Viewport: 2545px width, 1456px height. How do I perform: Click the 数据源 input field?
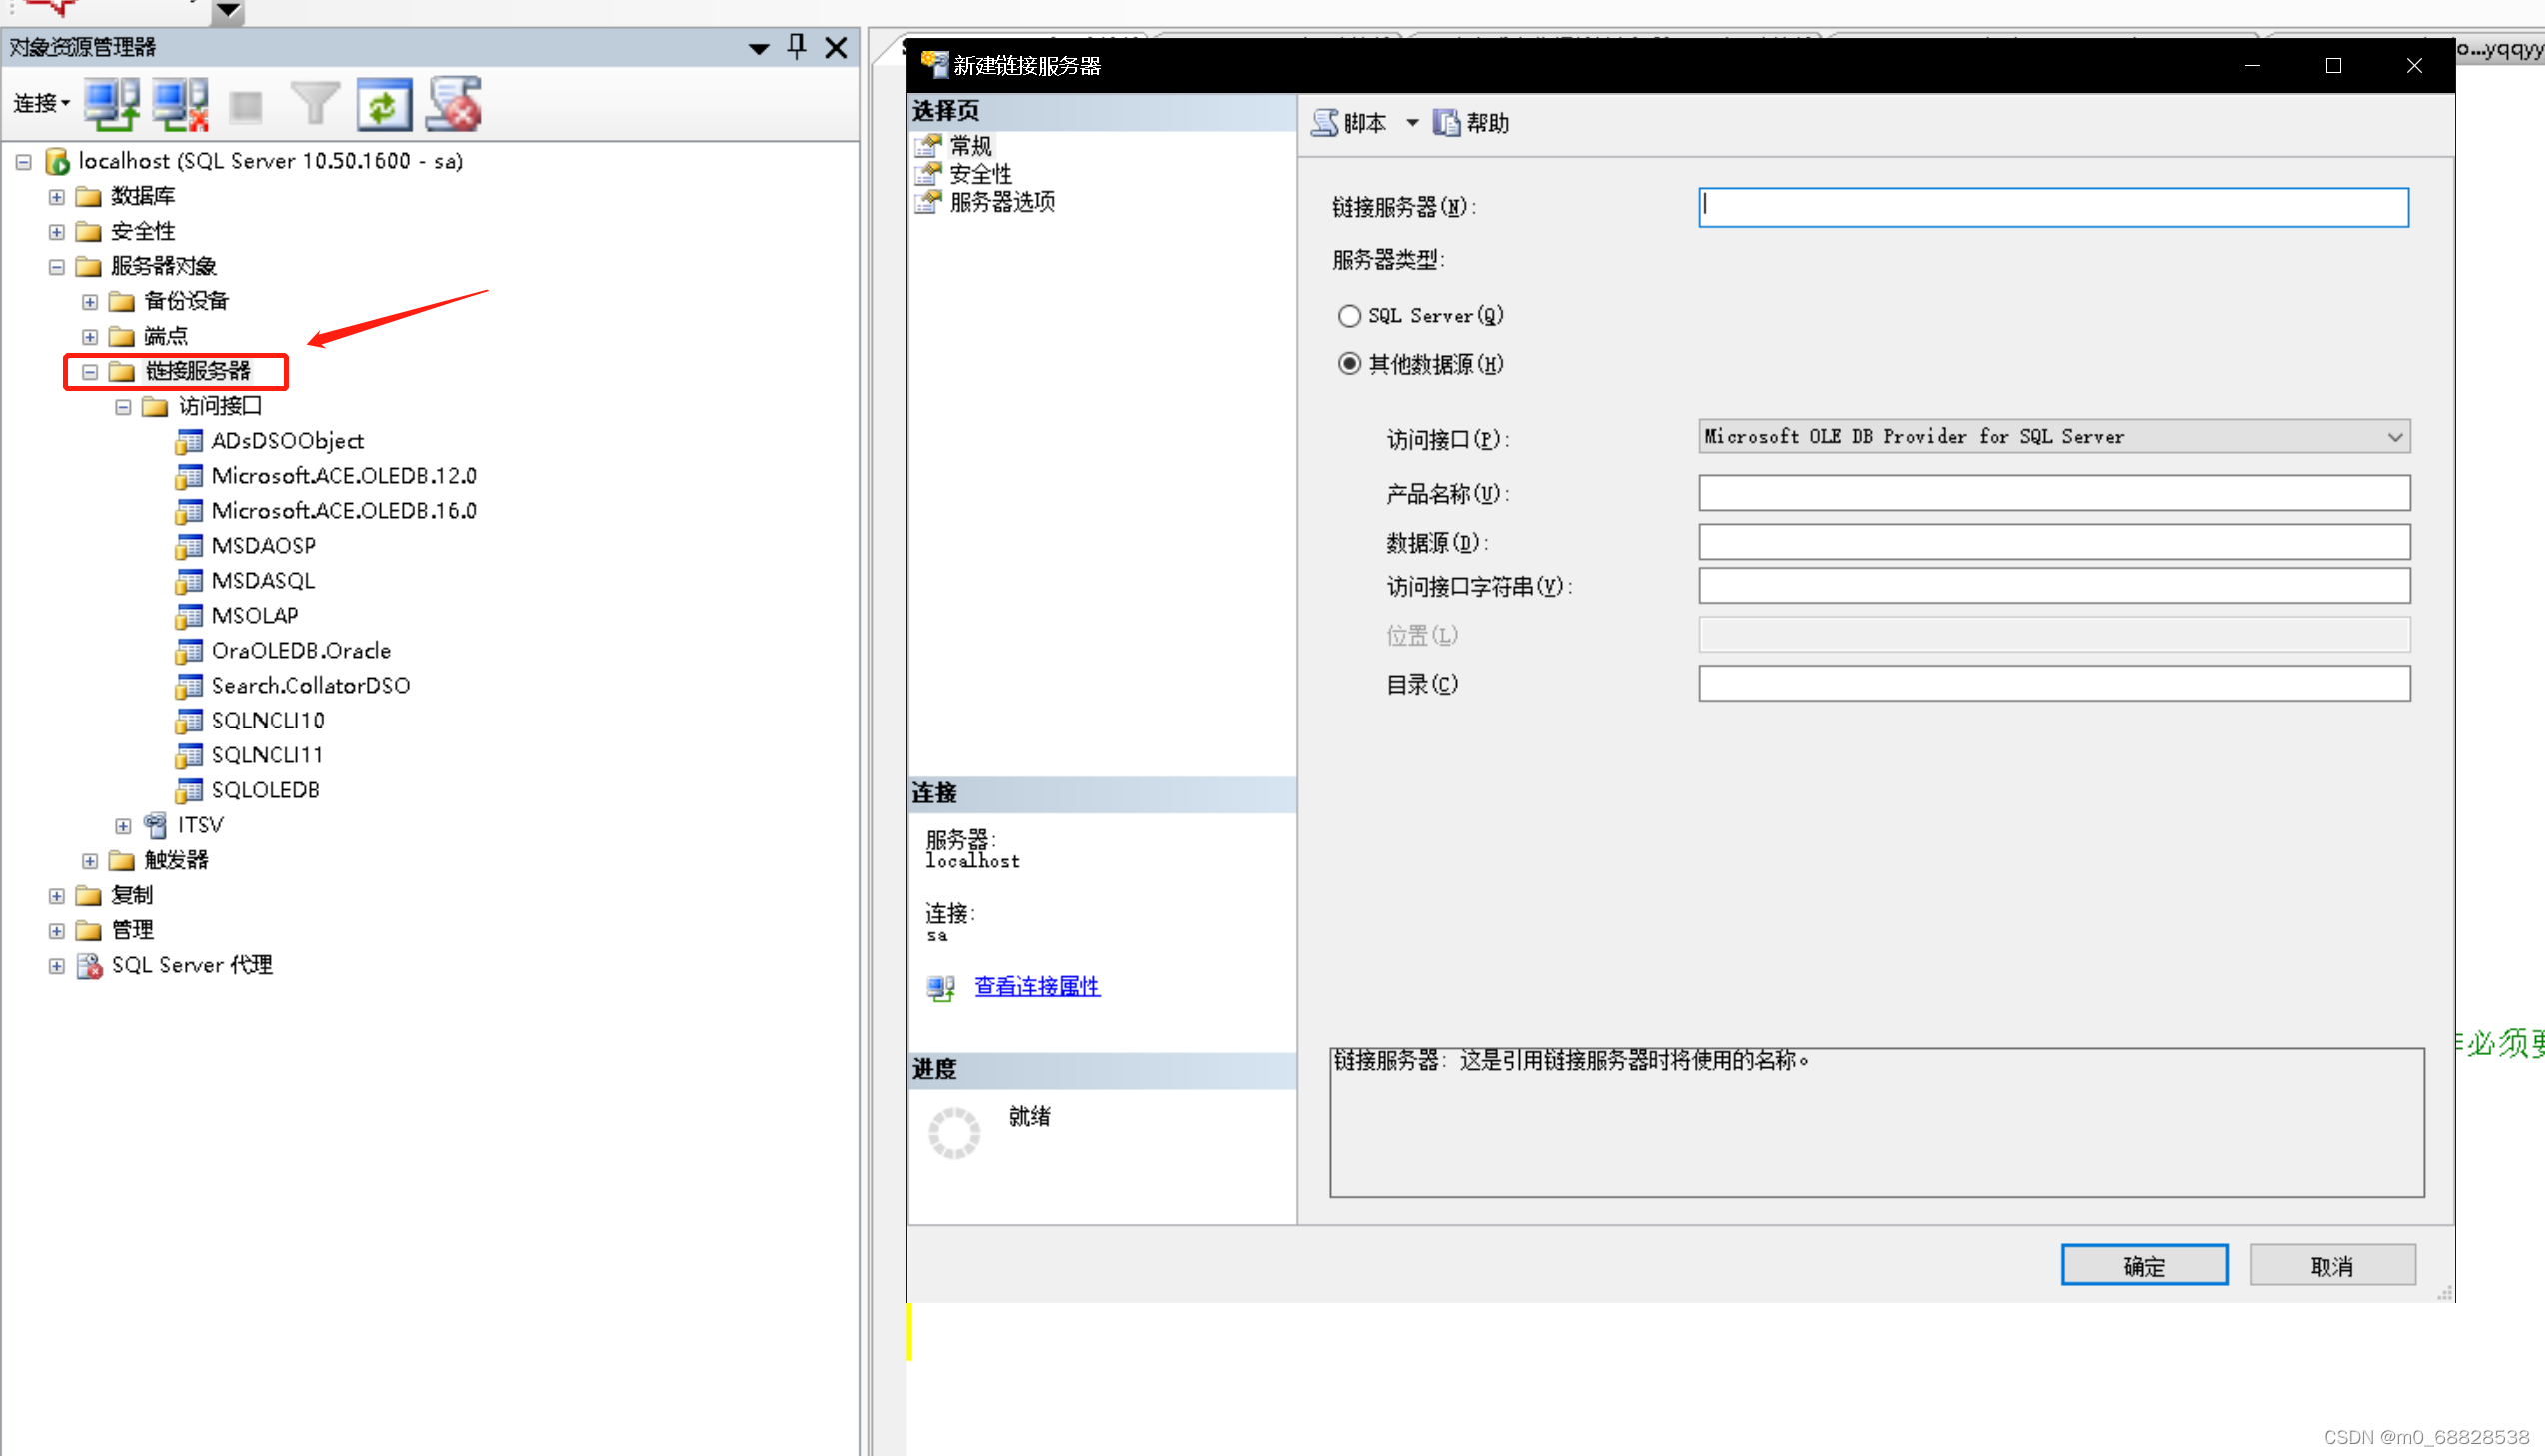point(2054,542)
